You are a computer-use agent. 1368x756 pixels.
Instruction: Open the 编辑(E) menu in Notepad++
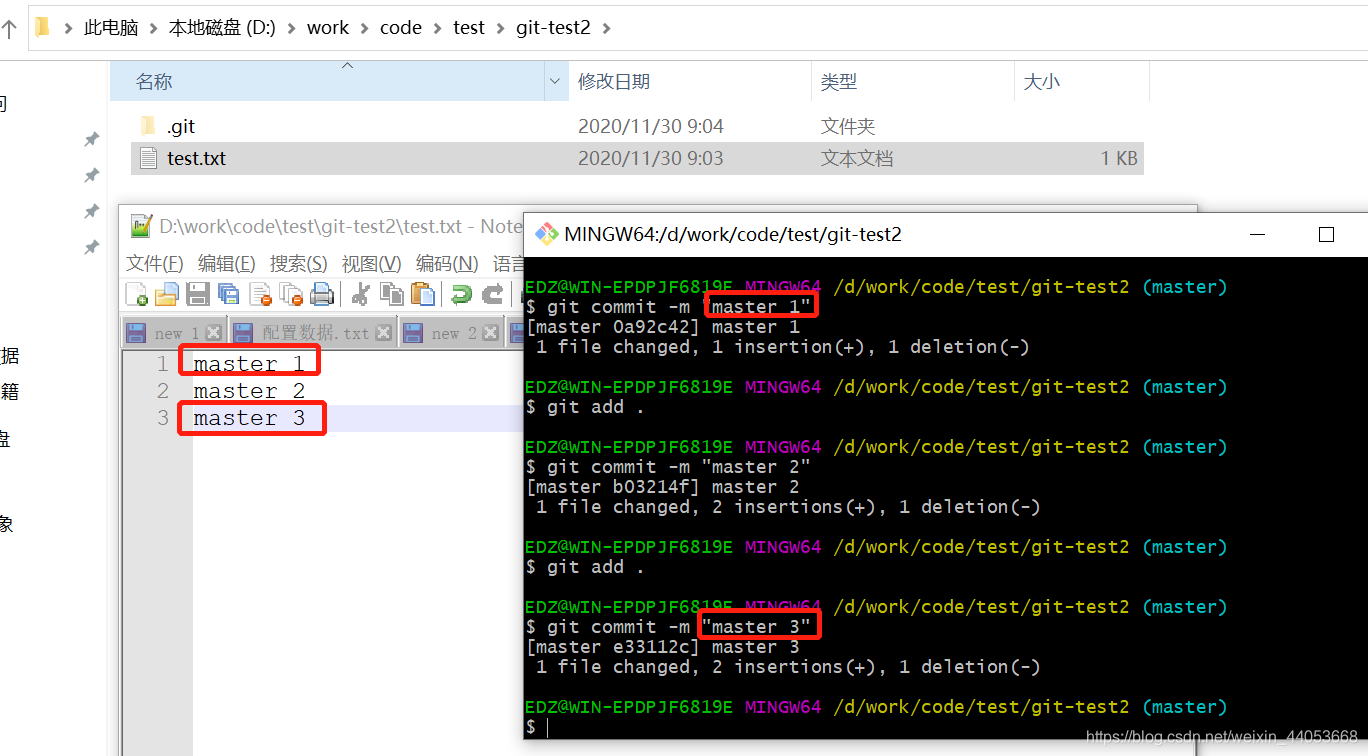(226, 264)
